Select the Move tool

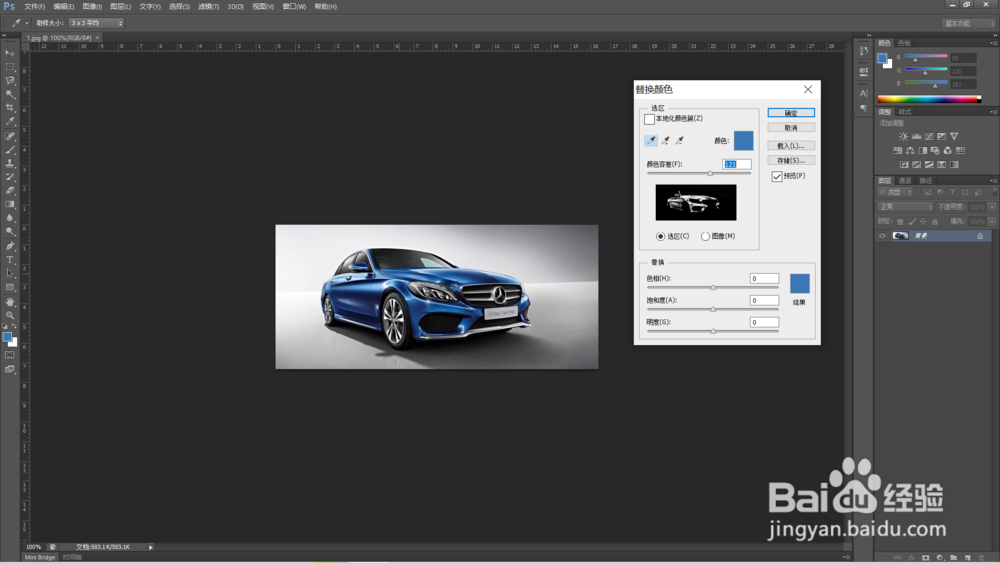10,53
